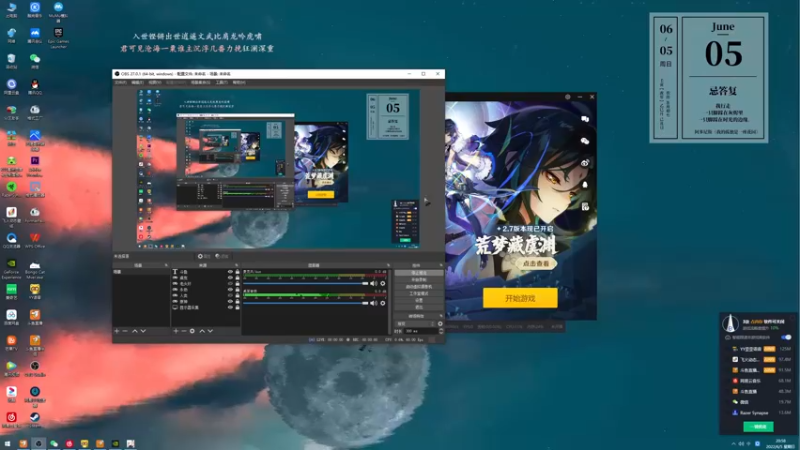Move the scene up in the Scenes dock
The image size is (800, 450).
point(135,331)
